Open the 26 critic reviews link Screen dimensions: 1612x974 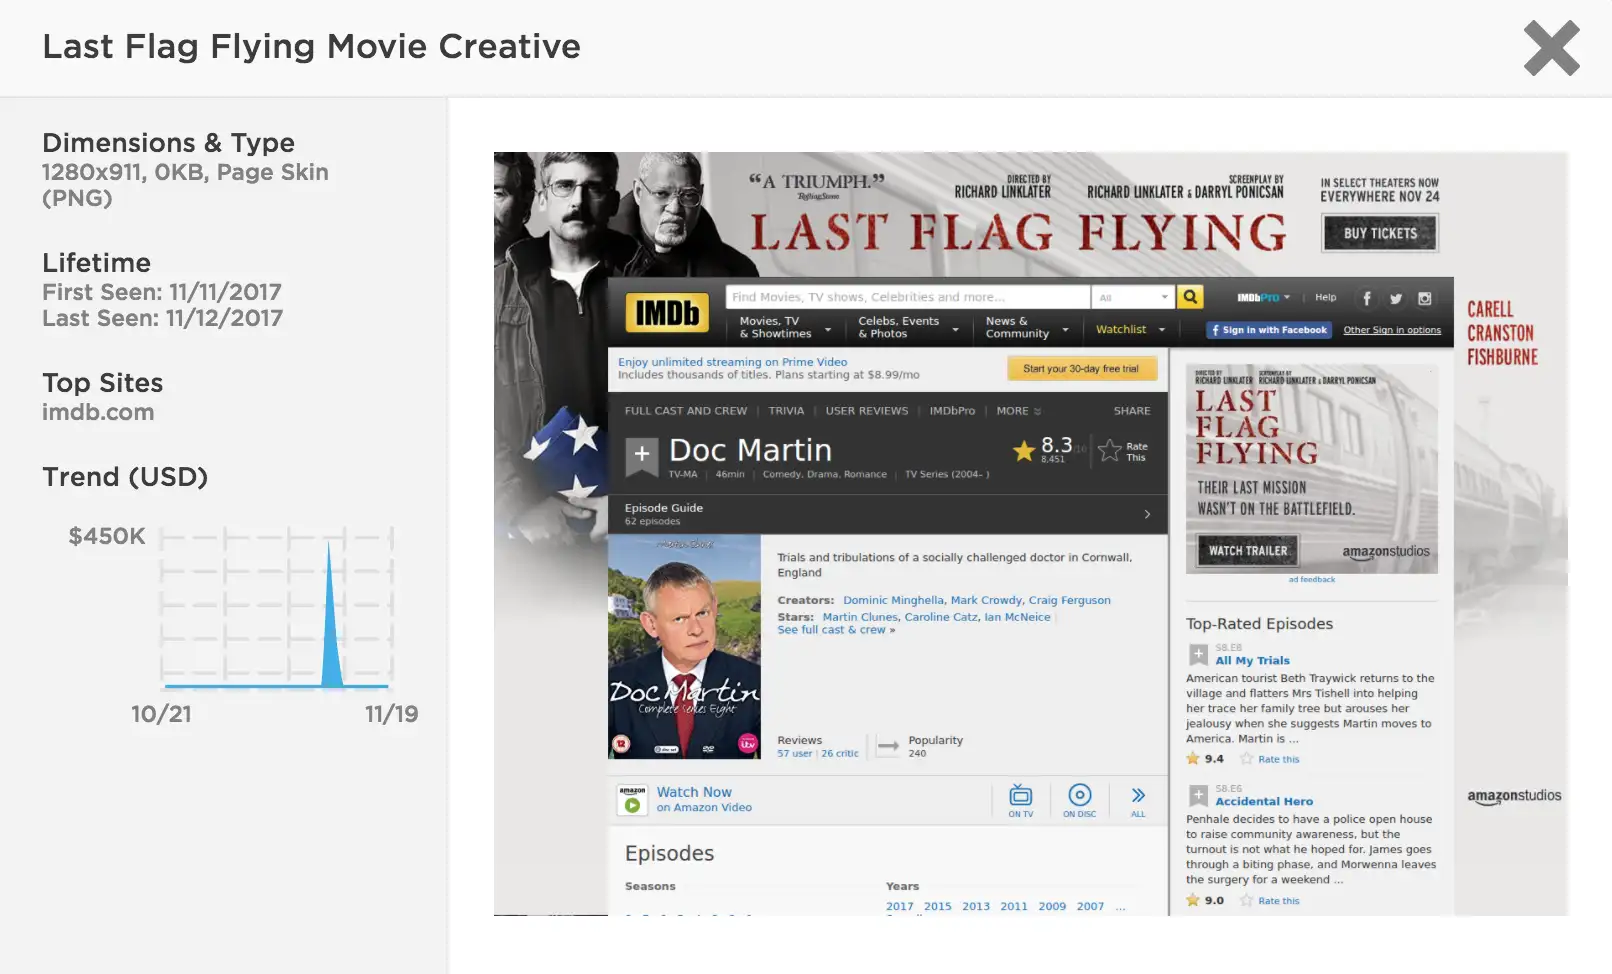pyautogui.click(x=839, y=753)
